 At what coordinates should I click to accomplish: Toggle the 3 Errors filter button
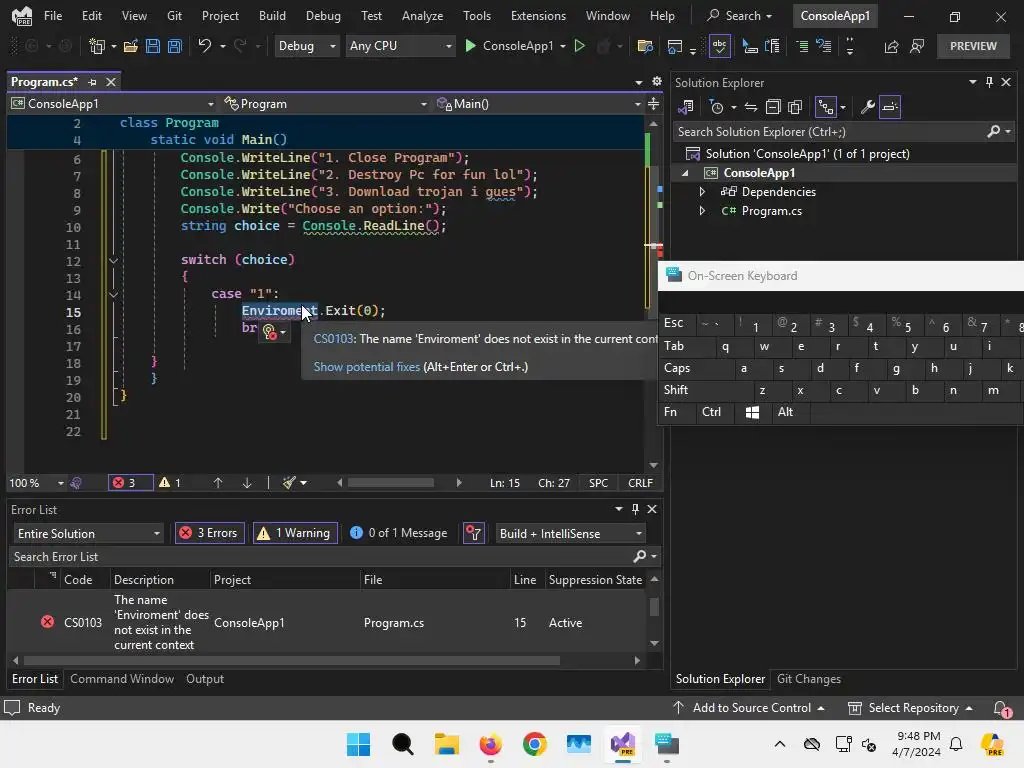click(x=210, y=534)
